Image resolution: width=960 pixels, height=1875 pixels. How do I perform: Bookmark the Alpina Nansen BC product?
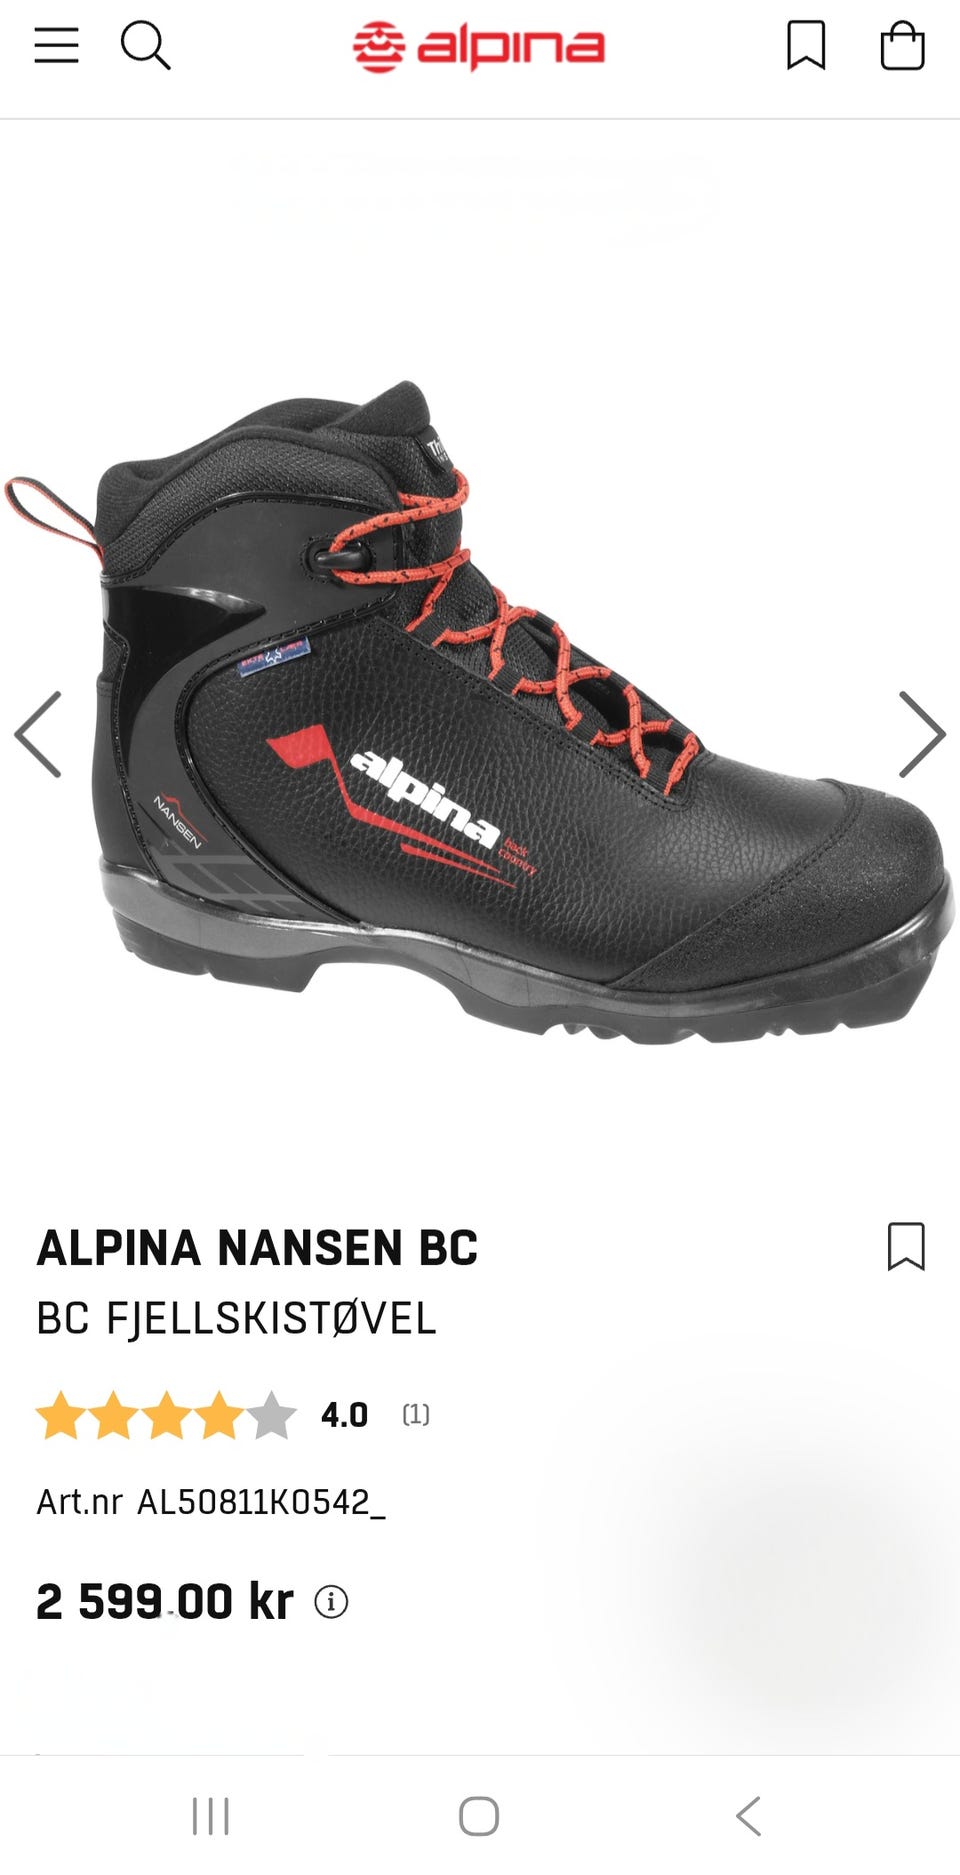pos(906,1246)
